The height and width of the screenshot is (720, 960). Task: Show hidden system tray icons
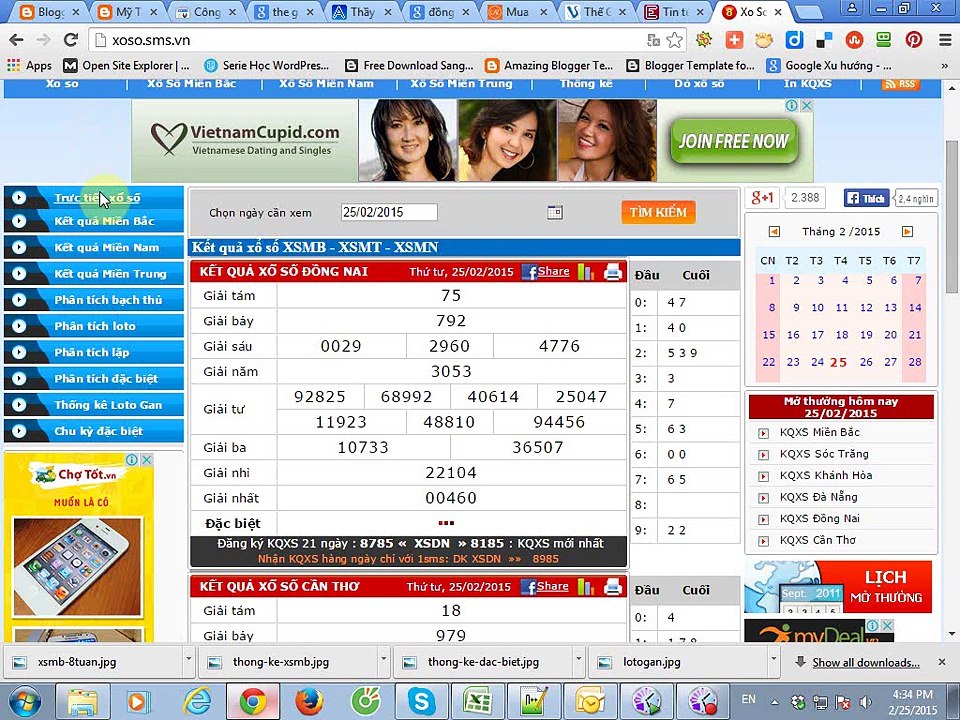click(774, 702)
